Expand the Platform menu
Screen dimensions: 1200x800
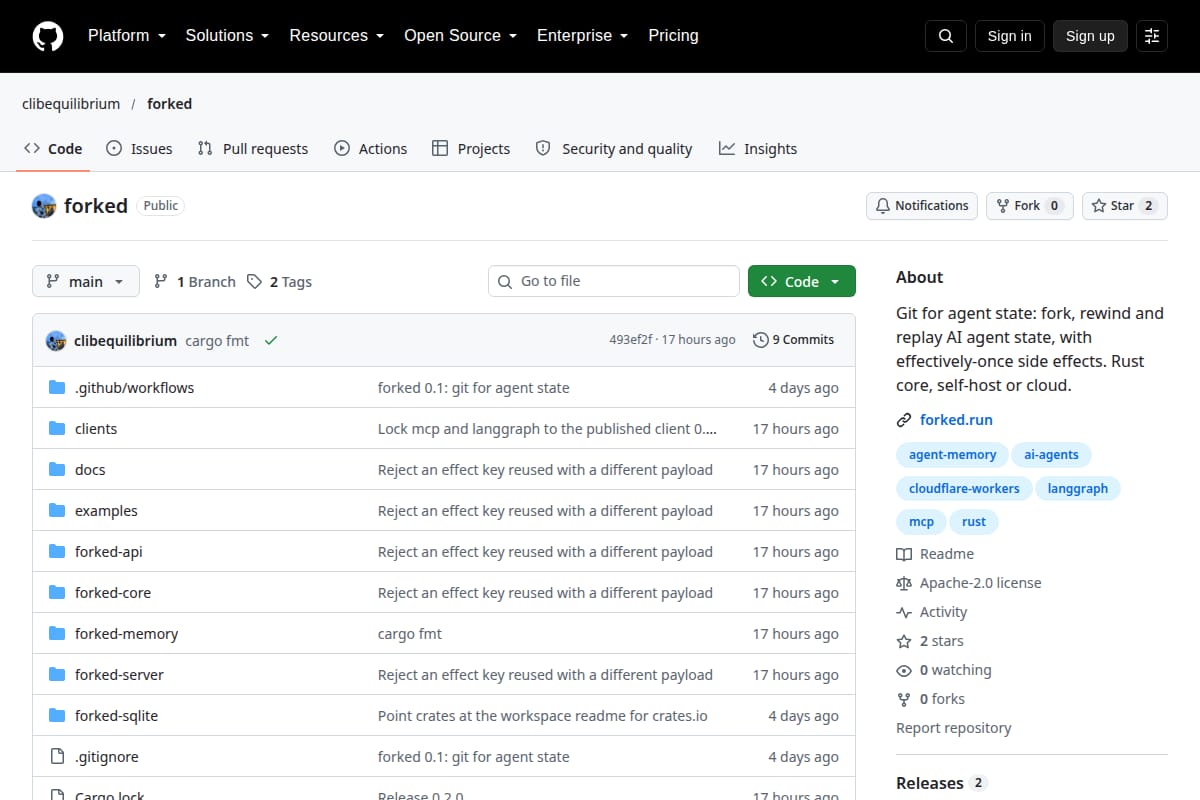pos(126,36)
